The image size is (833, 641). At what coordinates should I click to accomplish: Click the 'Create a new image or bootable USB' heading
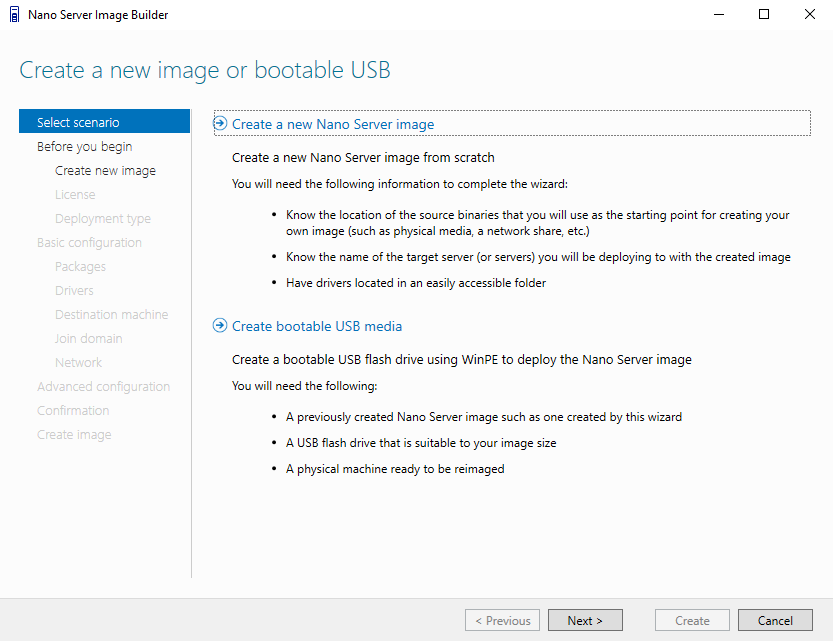click(x=205, y=70)
